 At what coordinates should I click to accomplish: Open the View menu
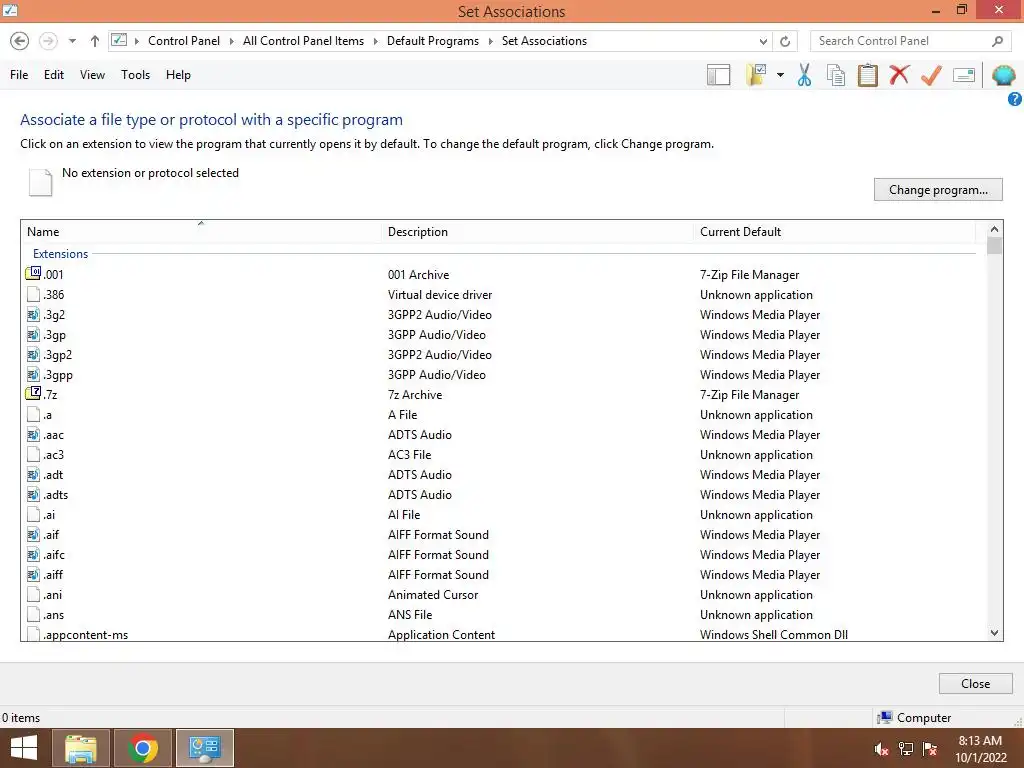[x=92, y=75]
